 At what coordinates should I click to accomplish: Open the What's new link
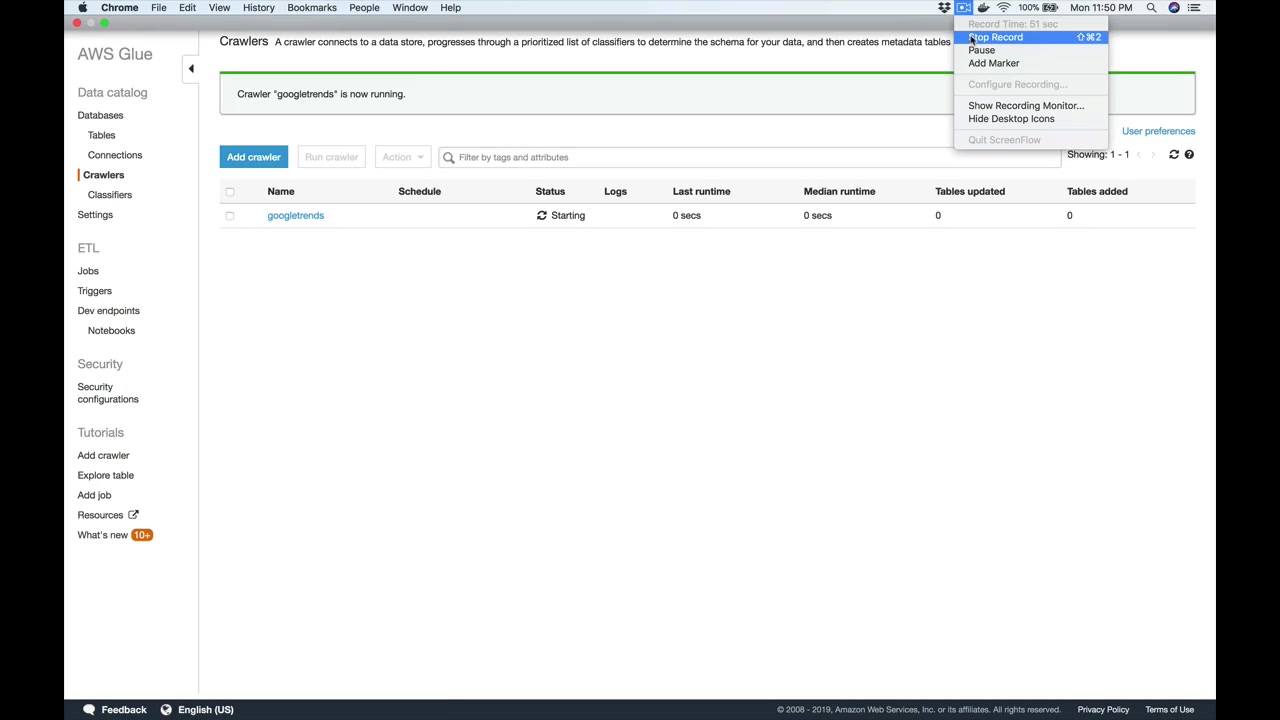point(103,535)
